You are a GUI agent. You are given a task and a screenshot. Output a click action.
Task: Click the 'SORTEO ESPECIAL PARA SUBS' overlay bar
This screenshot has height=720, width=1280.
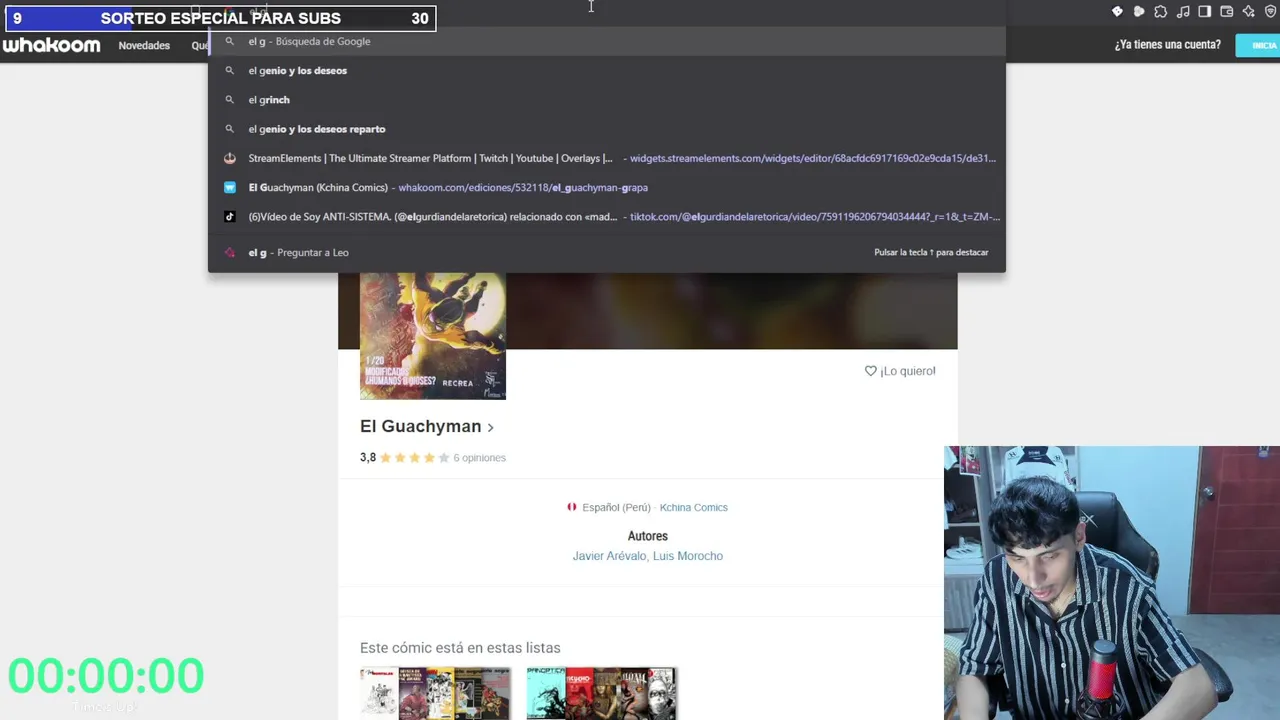coord(219,18)
